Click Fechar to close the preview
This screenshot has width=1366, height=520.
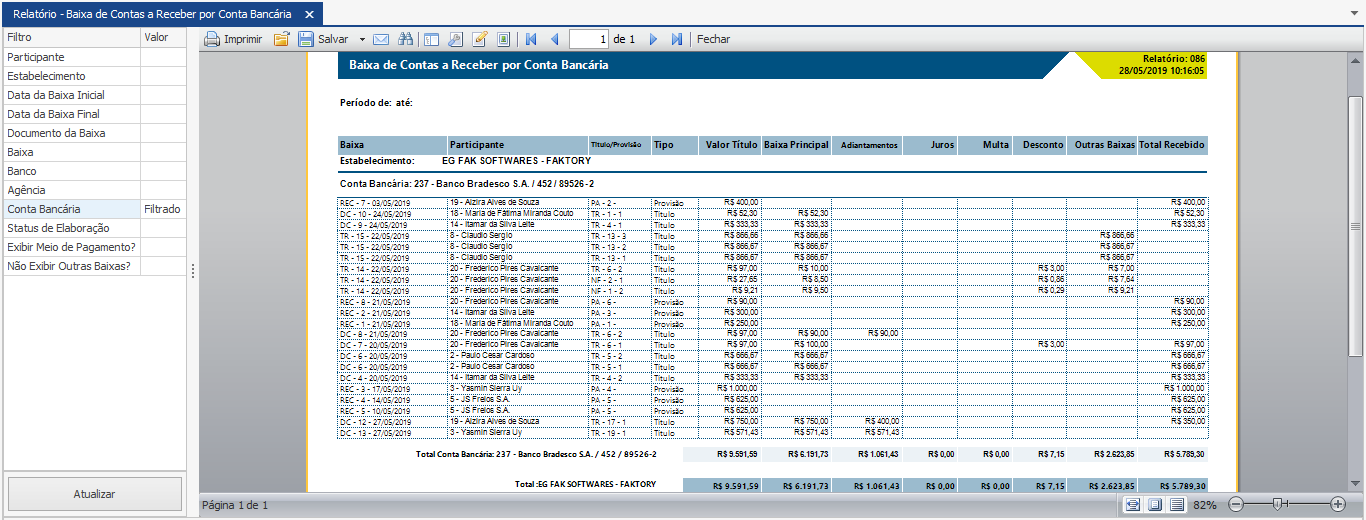pyautogui.click(x=713, y=40)
